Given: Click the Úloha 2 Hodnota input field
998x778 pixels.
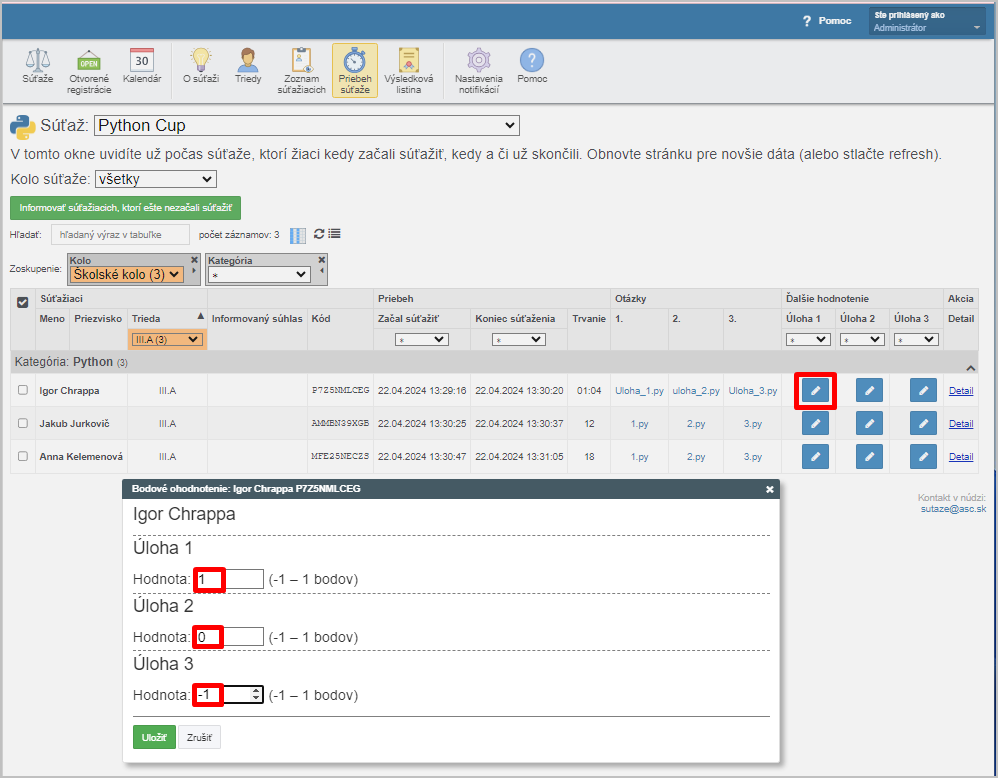Looking at the screenshot, I should click(x=229, y=637).
